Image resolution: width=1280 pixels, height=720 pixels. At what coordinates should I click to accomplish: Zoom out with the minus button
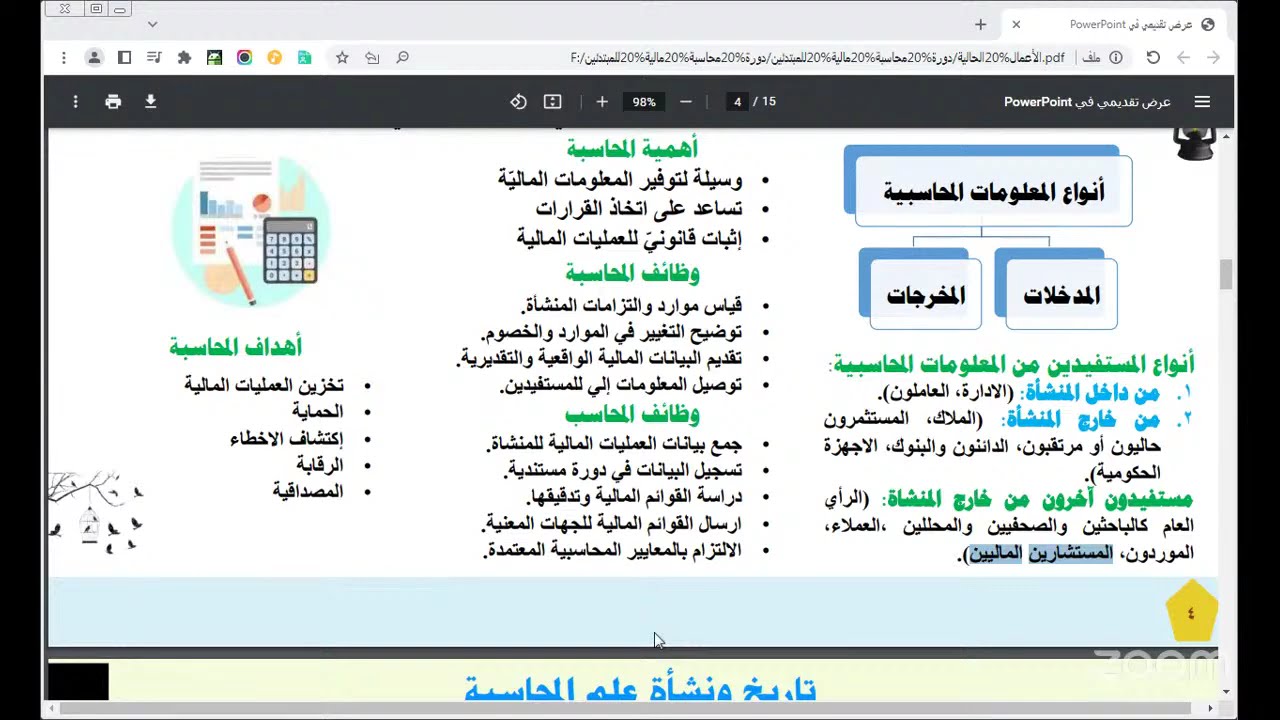tap(685, 102)
